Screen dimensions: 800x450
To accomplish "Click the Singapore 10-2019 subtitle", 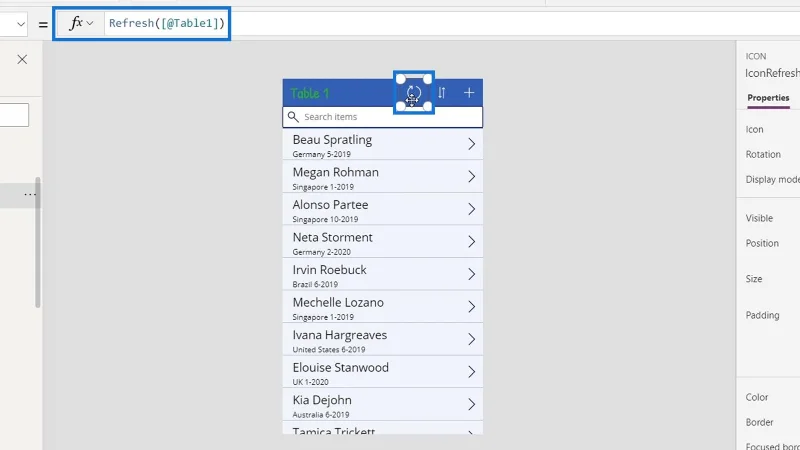I will 325,219.
